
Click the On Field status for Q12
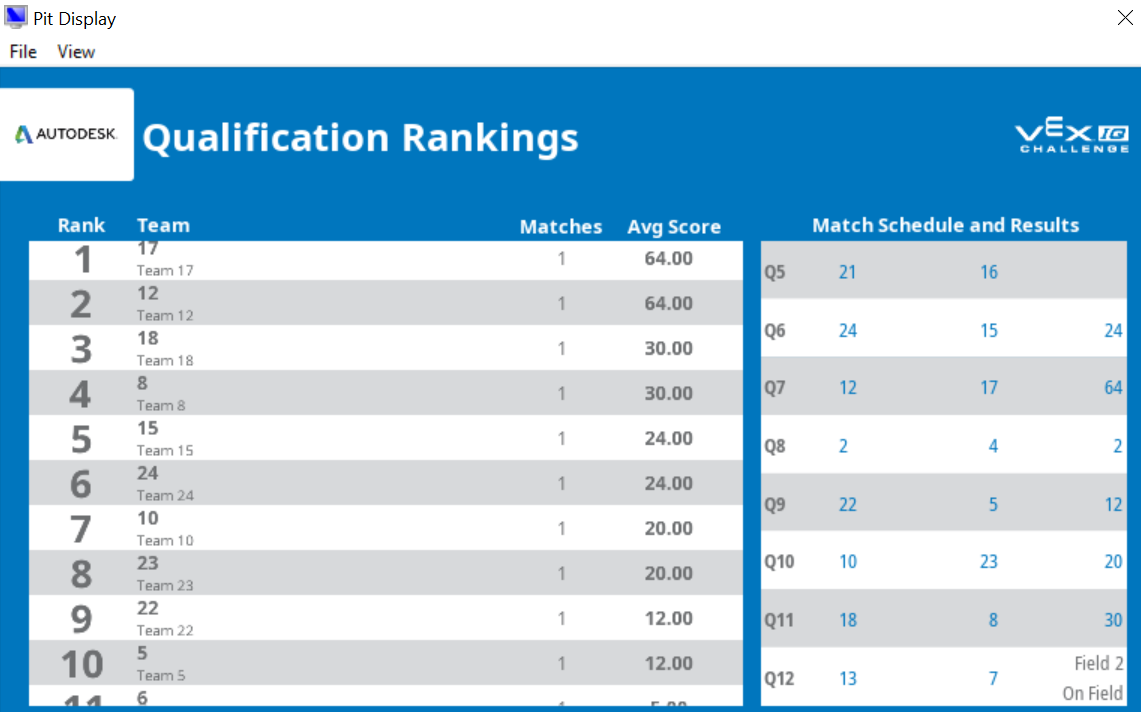(x=1093, y=693)
